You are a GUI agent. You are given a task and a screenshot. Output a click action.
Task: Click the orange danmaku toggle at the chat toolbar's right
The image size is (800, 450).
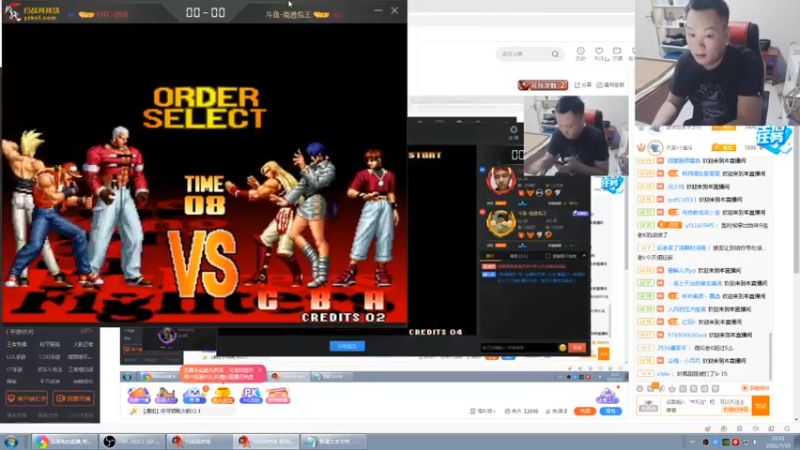pyautogui.click(x=756, y=388)
